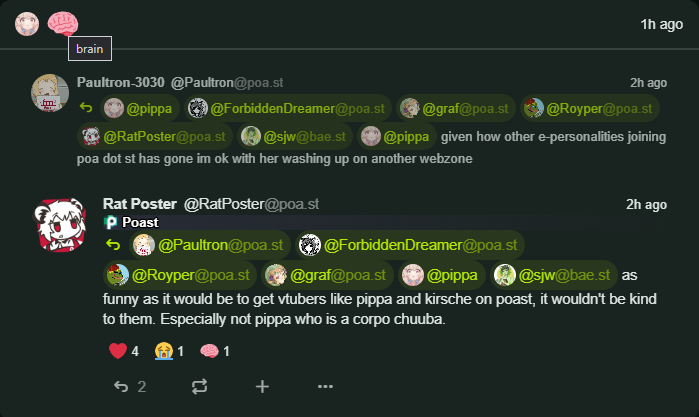This screenshot has height=417, width=699.
Task: Click the reply-to arrow in Rat Poster's post
Action: click(x=113, y=245)
